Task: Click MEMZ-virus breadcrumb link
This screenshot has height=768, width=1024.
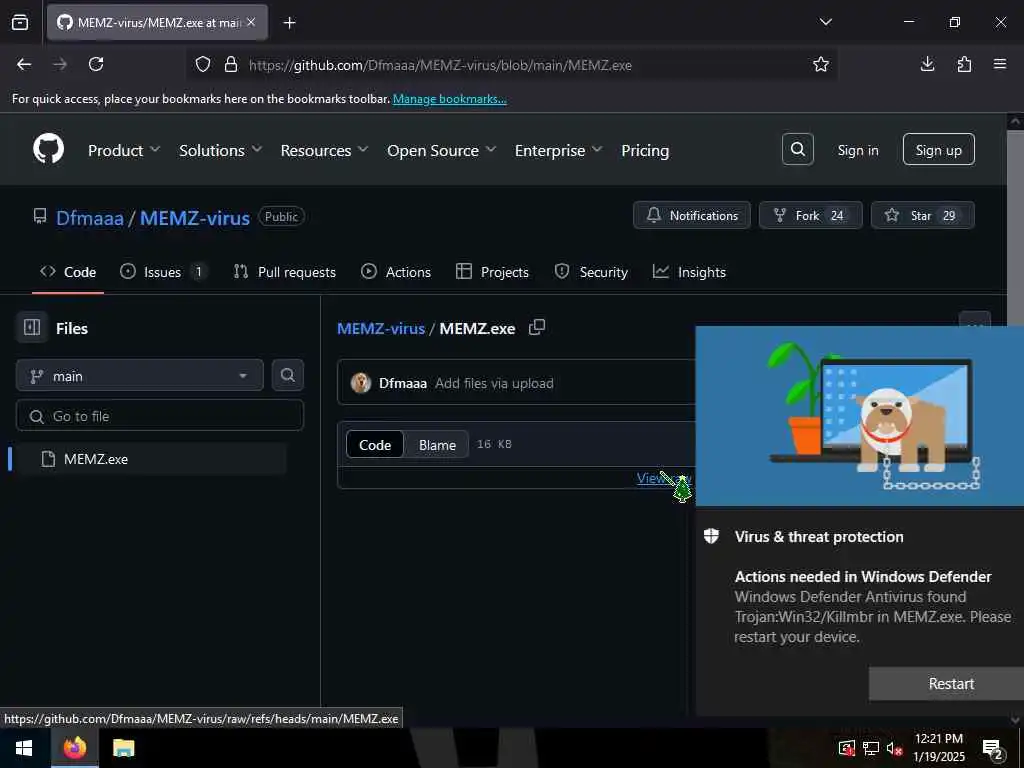Action: click(381, 328)
